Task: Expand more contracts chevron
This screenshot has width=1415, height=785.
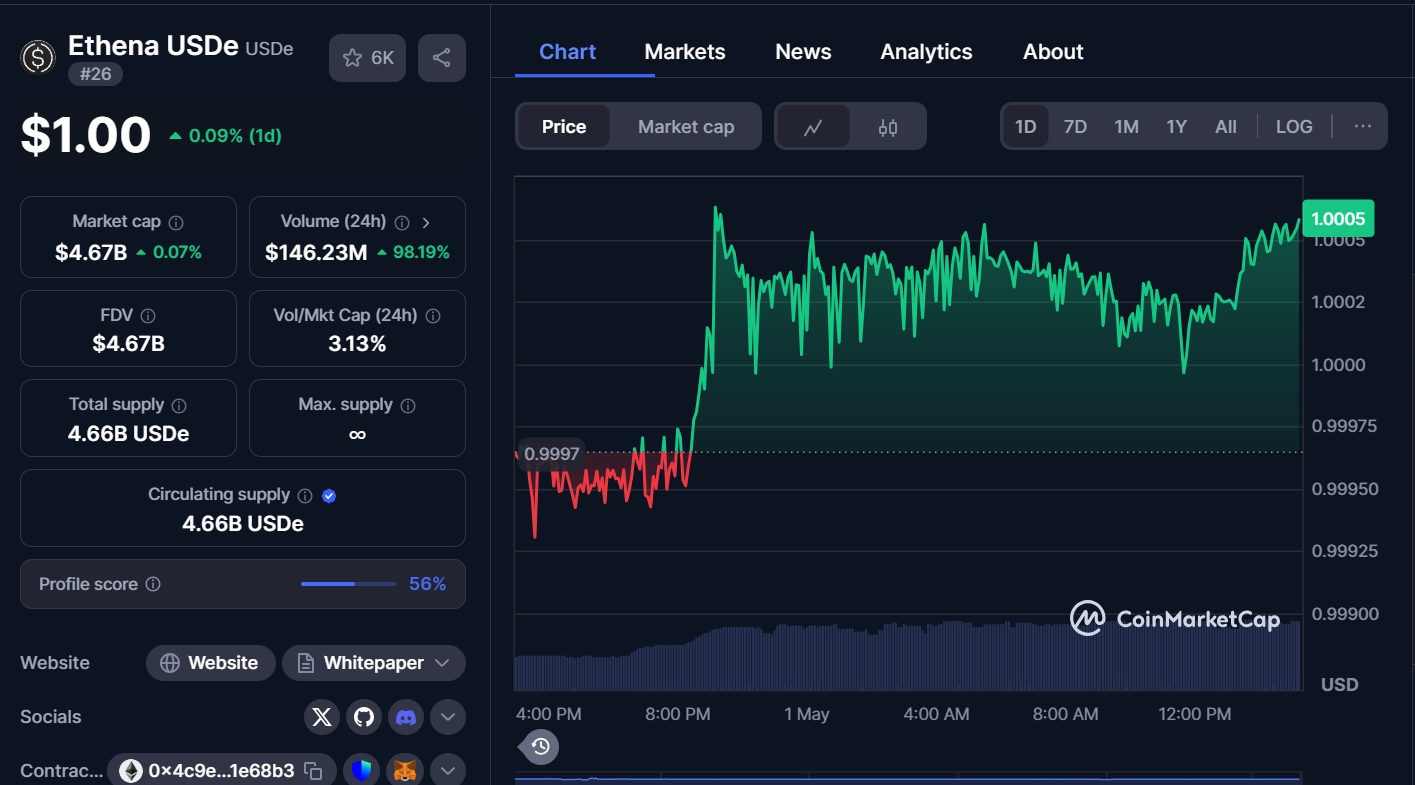Action: [448, 771]
